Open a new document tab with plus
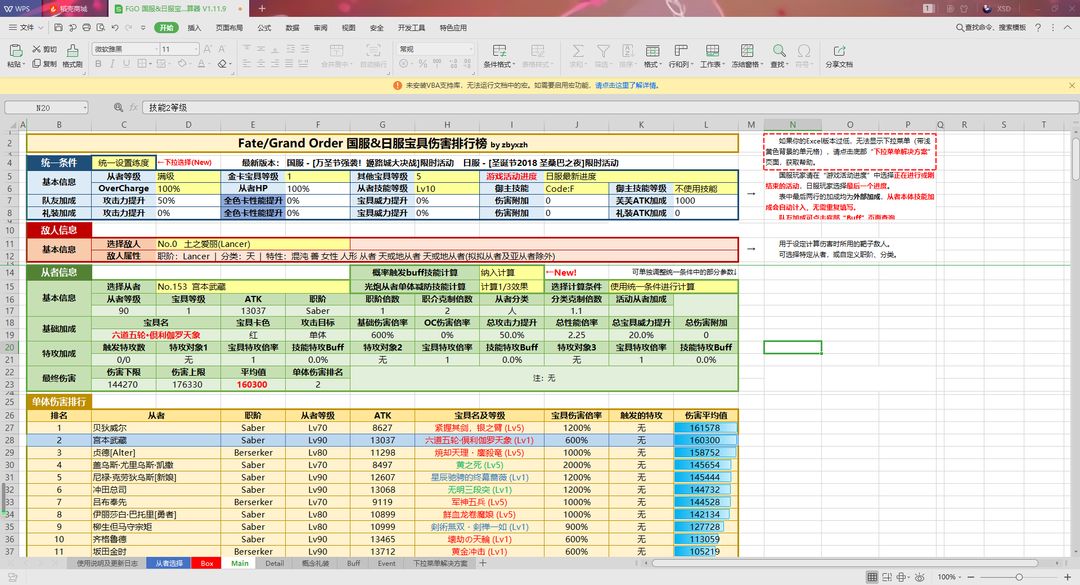Screen dimensions: 1080x585 (x=262, y=8)
